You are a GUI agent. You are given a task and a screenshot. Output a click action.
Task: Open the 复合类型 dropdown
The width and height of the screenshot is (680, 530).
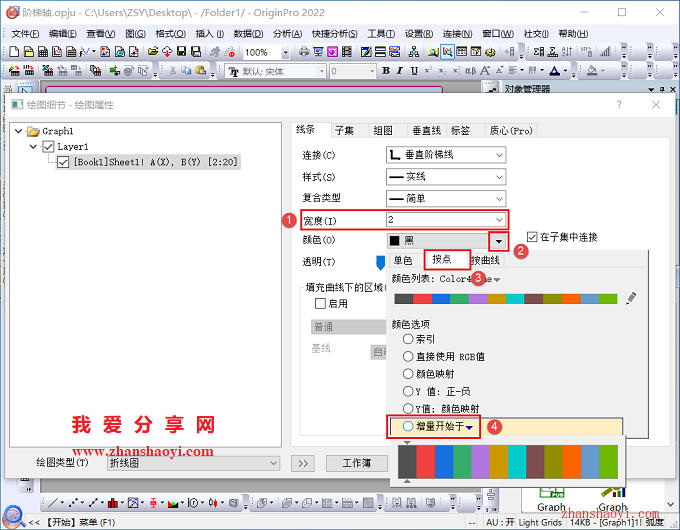coord(446,199)
